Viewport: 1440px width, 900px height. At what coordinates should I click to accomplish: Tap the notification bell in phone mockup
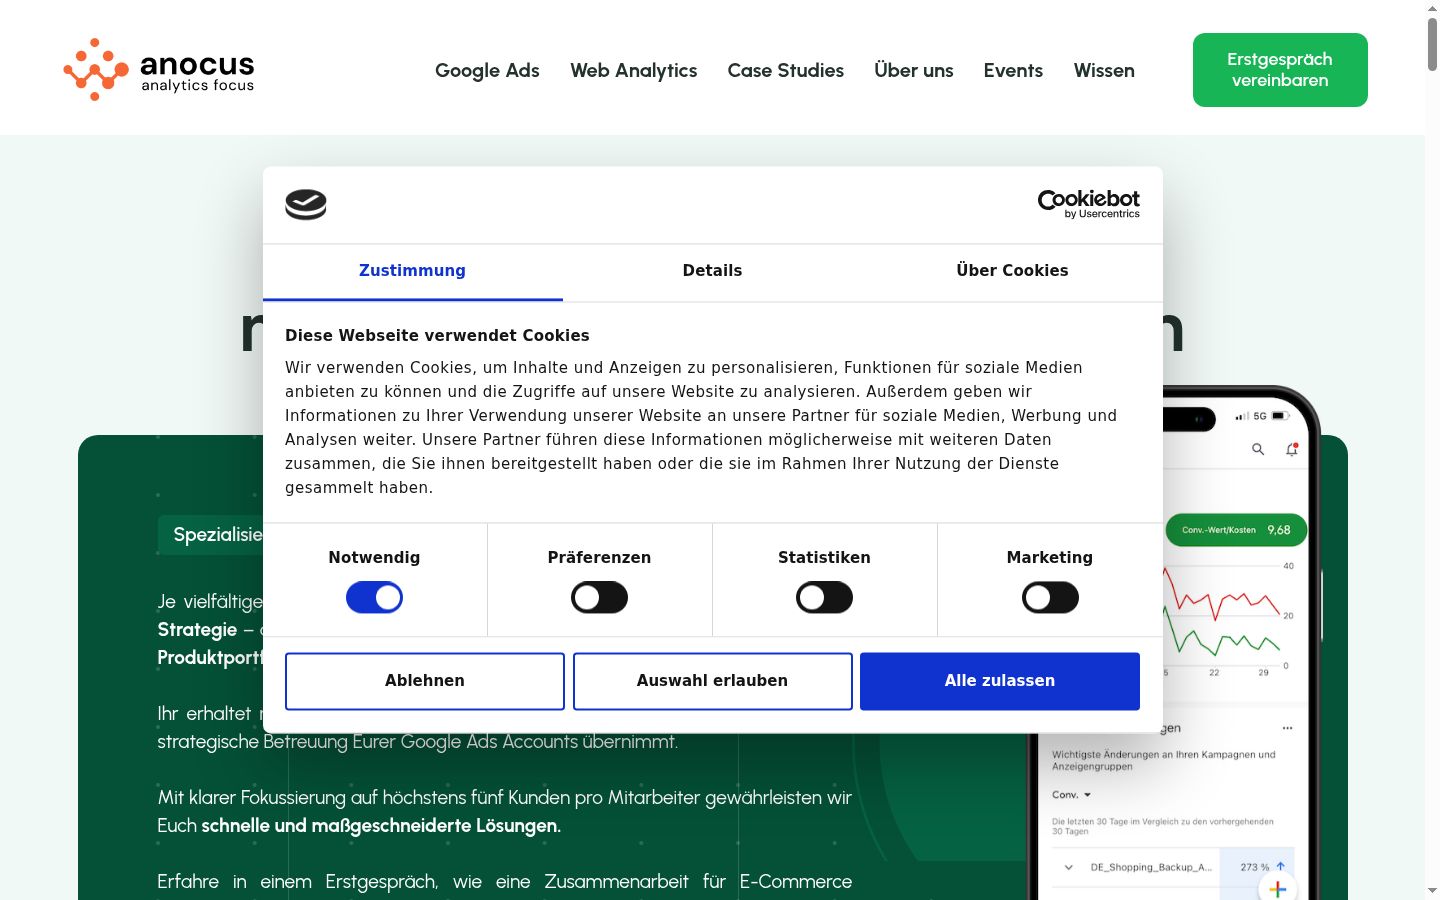pos(1291,450)
